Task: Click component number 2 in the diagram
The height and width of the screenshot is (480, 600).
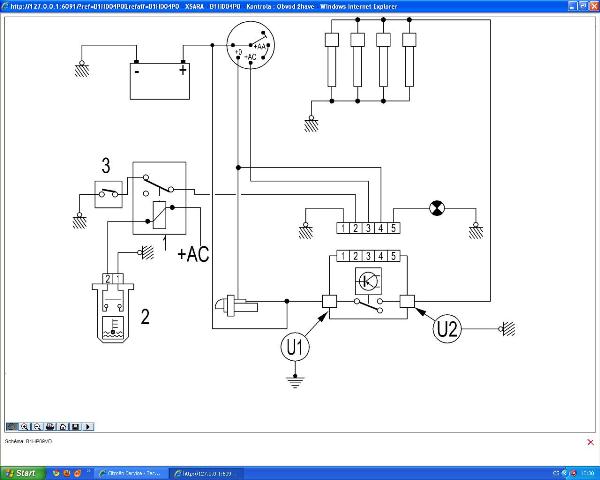Action: (145, 318)
